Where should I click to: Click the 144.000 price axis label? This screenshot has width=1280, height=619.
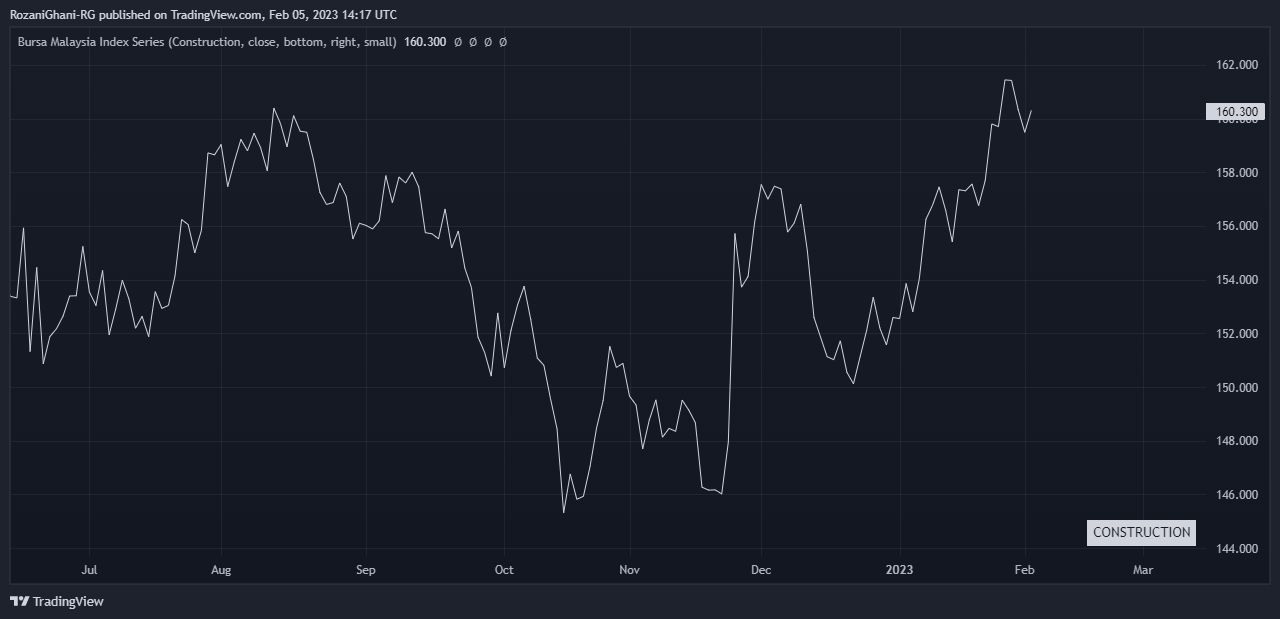[x=1236, y=549]
